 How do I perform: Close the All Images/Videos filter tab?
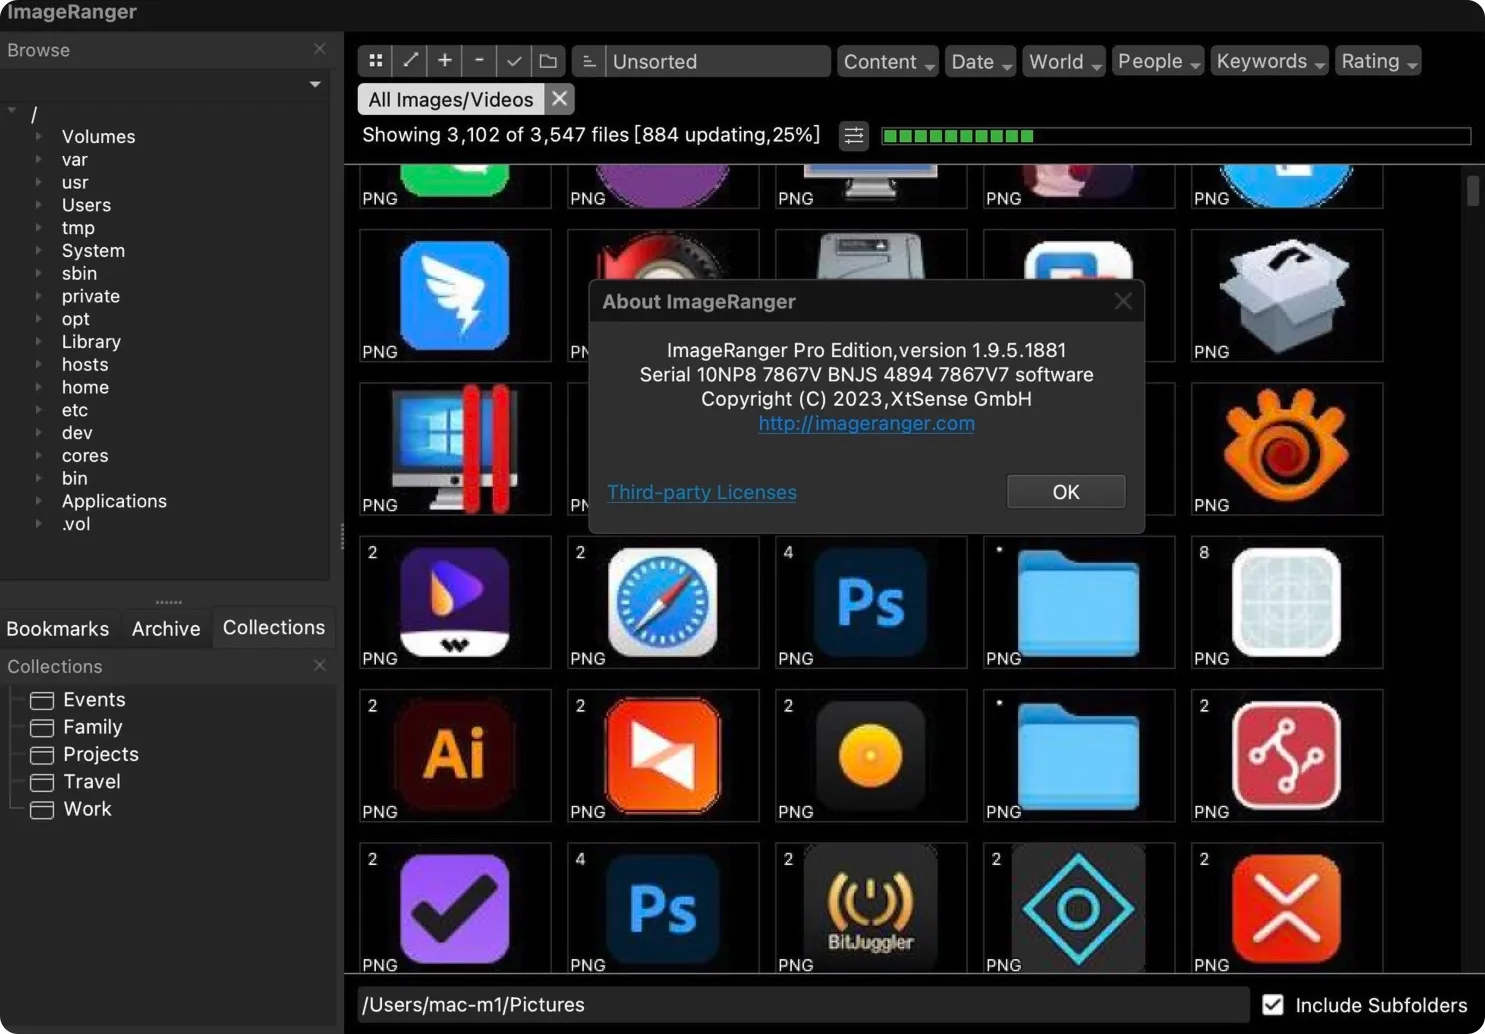pyautogui.click(x=560, y=99)
